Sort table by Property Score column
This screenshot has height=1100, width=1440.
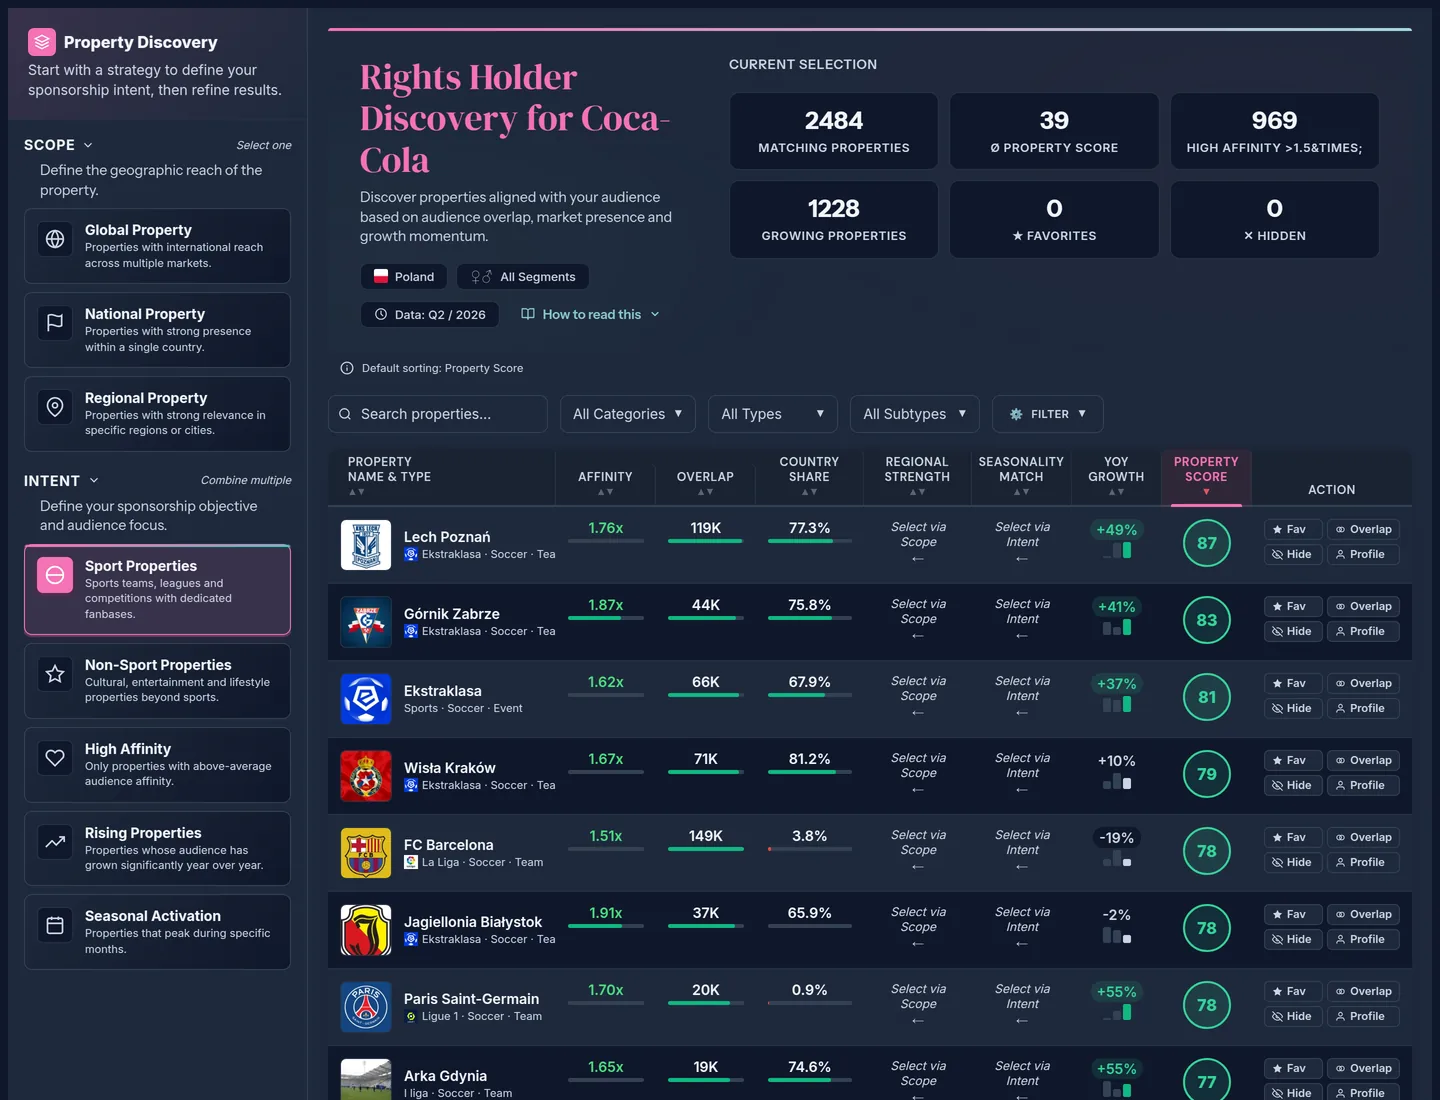[x=1206, y=475]
